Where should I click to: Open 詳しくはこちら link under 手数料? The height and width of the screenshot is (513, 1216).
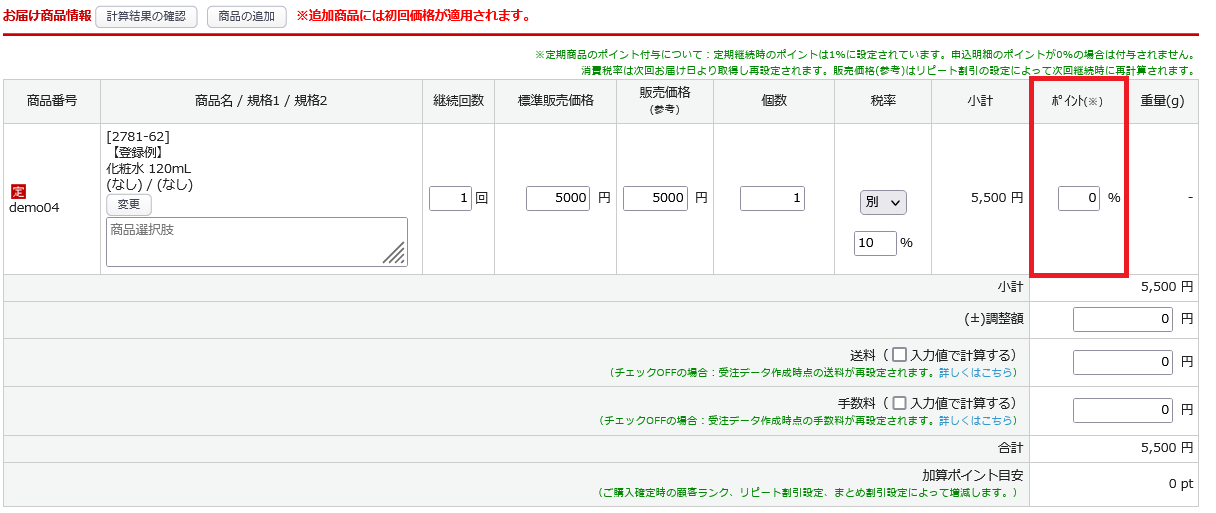click(x=977, y=421)
